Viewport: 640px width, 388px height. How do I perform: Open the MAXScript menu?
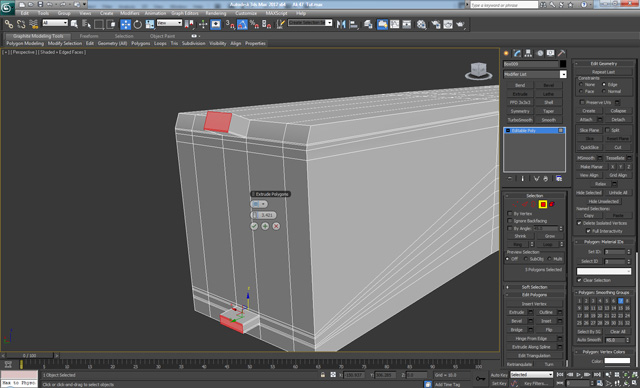[x=276, y=13]
